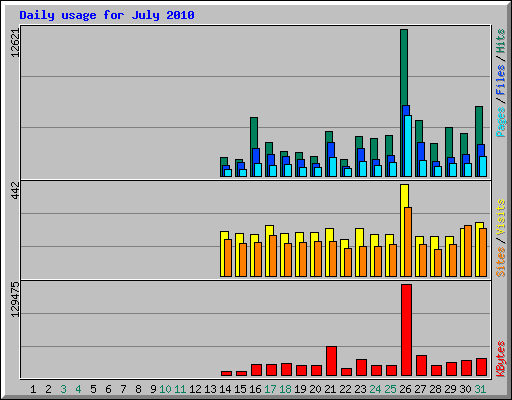Select green day label 31
Screen dimensions: 512x400
(x=480, y=389)
